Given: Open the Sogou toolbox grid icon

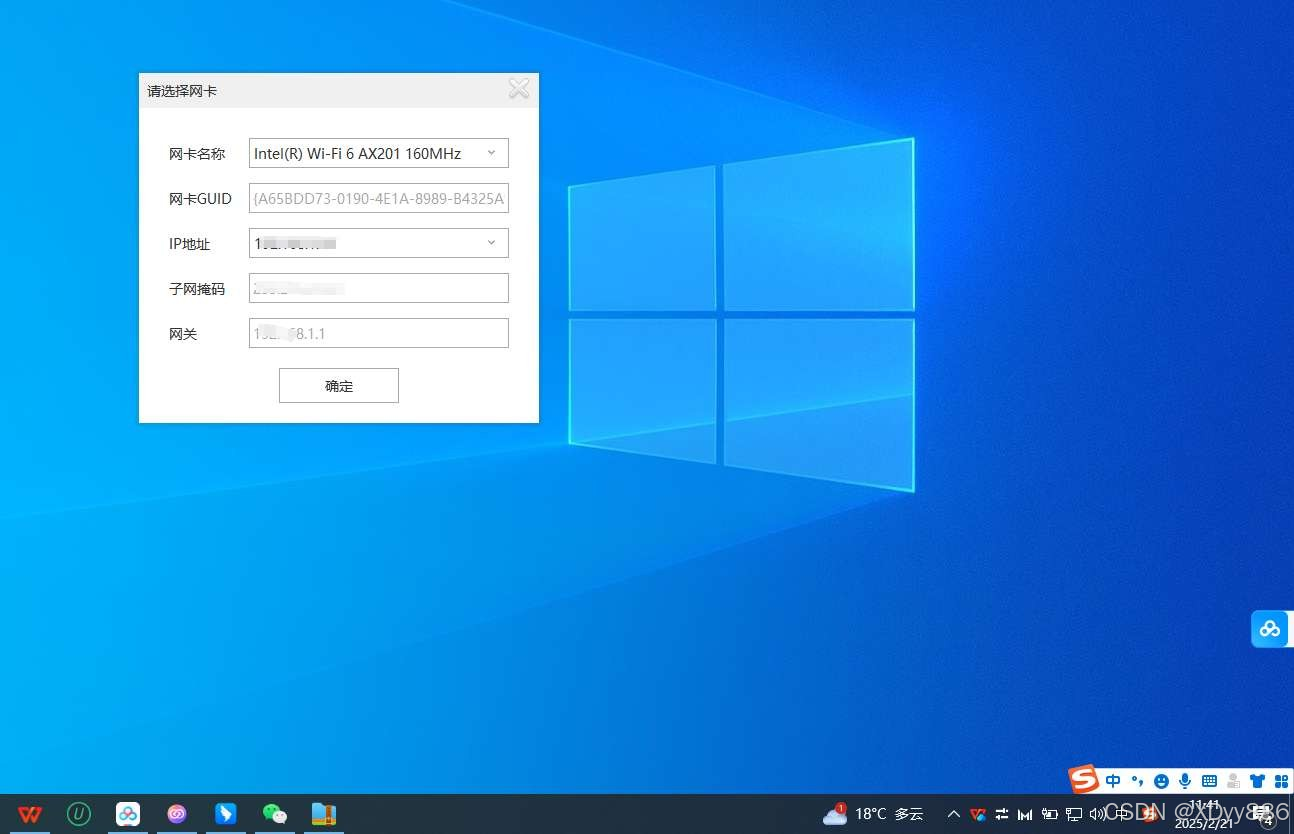Looking at the screenshot, I should [1281, 781].
